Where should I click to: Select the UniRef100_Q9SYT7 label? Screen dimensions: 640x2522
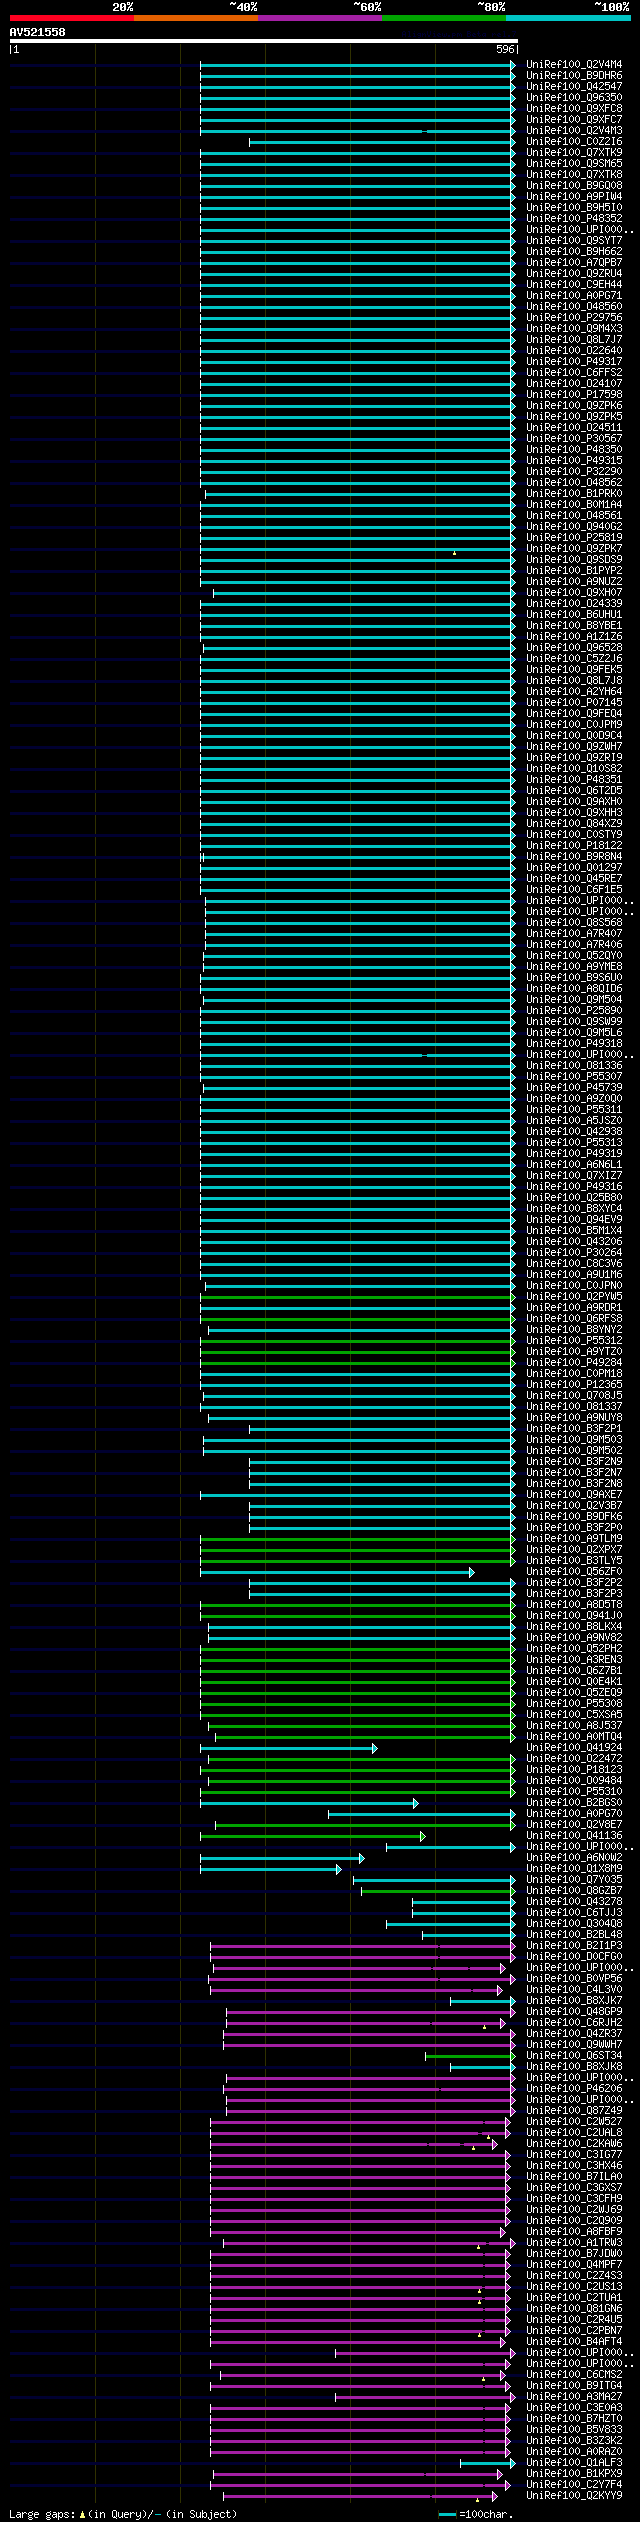pos(574,241)
